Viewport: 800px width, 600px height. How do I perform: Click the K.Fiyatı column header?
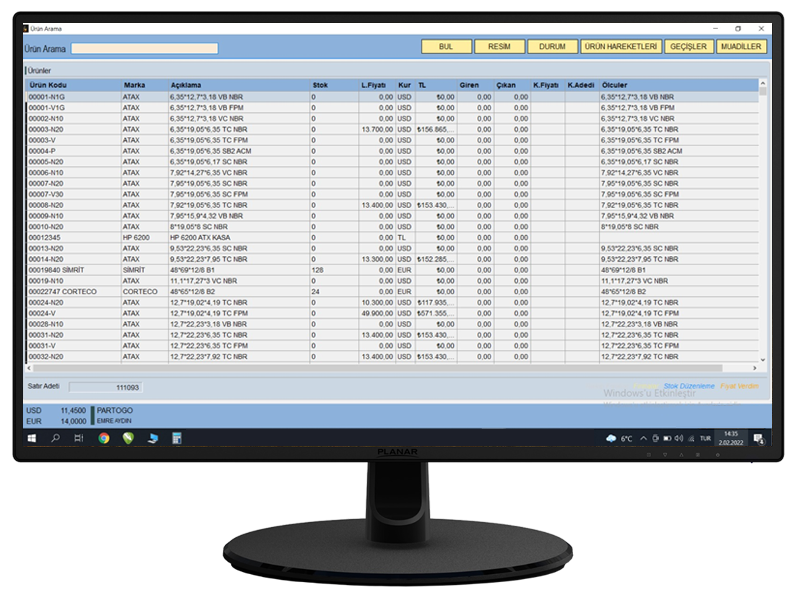click(x=547, y=85)
